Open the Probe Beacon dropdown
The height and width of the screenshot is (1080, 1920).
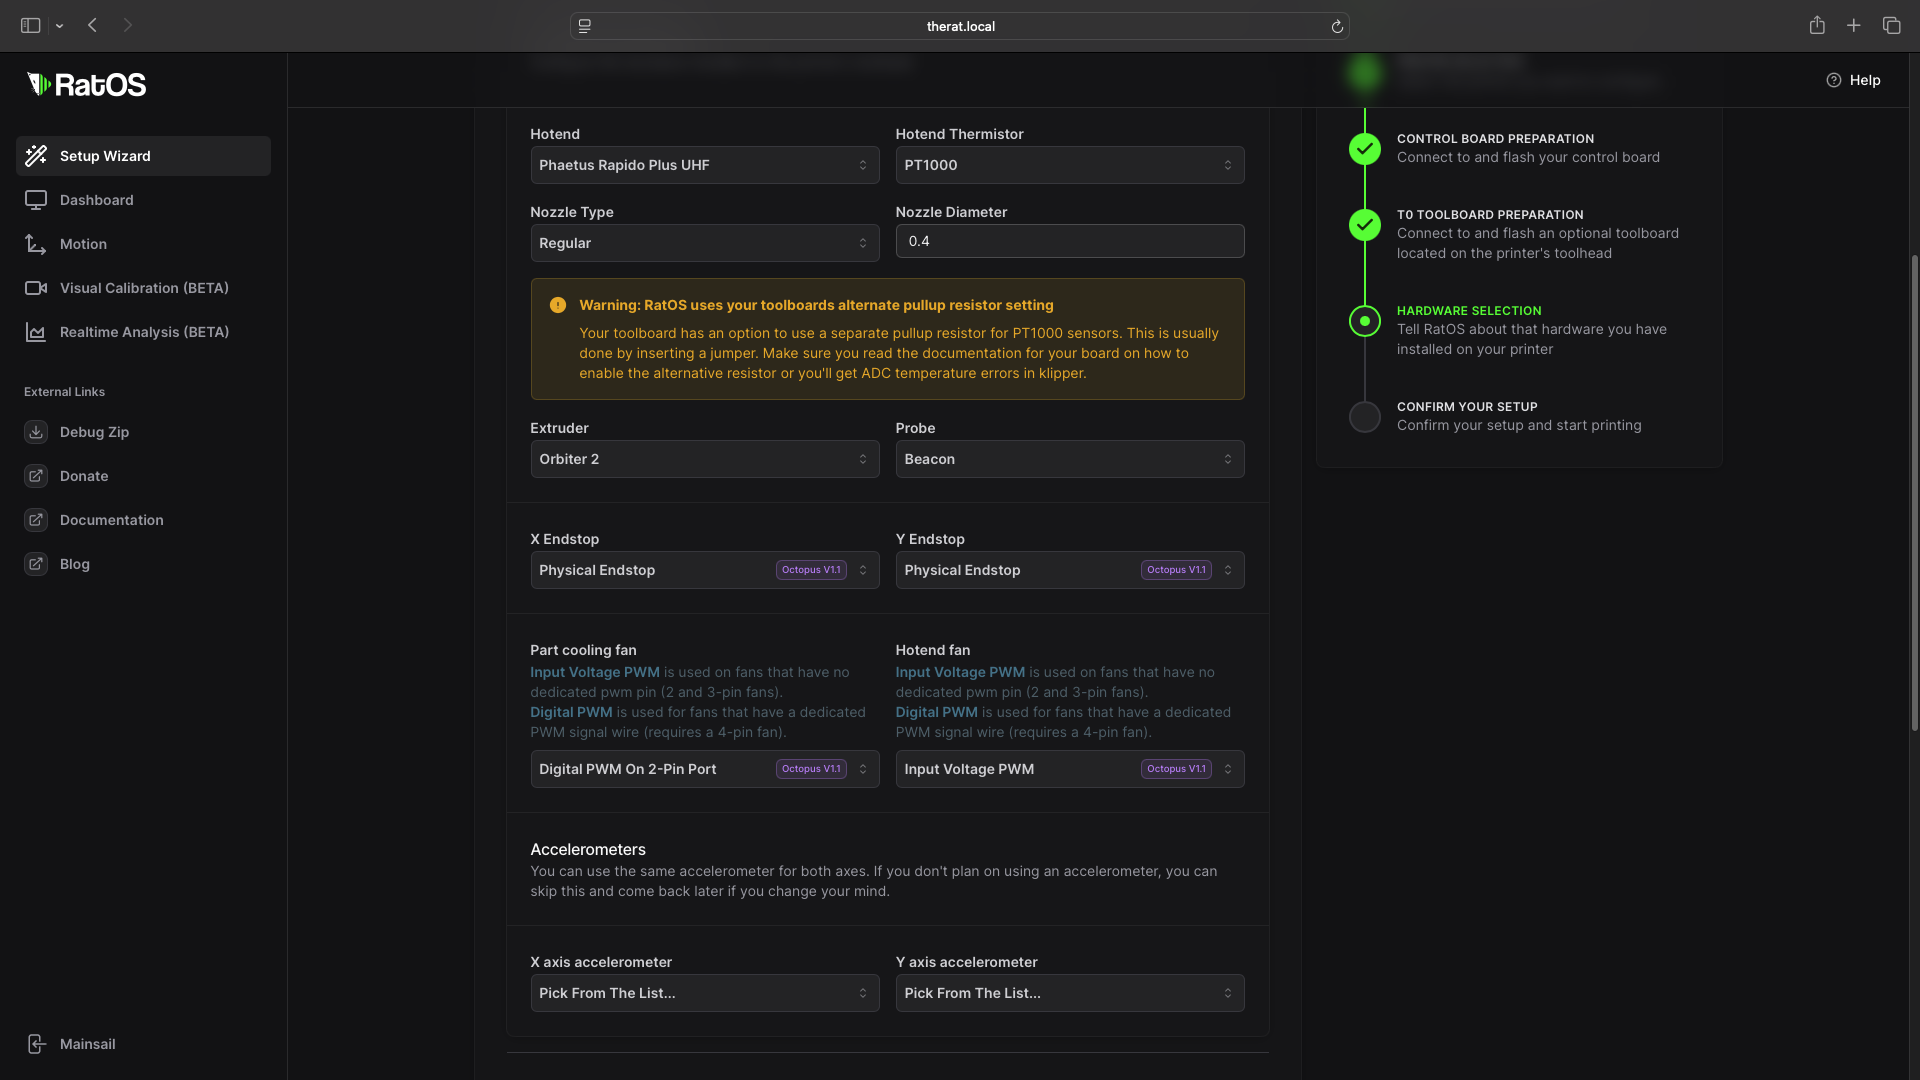pos(1069,459)
